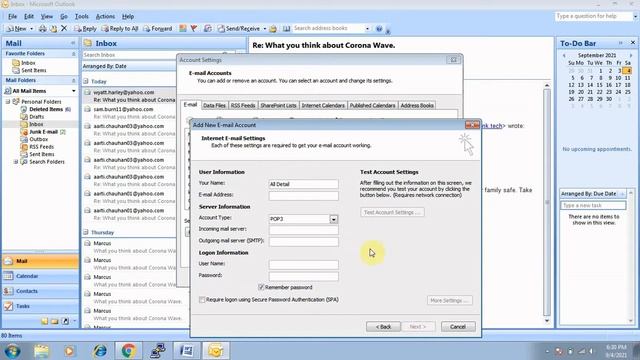Screen dimensions: 640x360
Task: Collapse the Favorite Folders section
Action: [73, 54]
